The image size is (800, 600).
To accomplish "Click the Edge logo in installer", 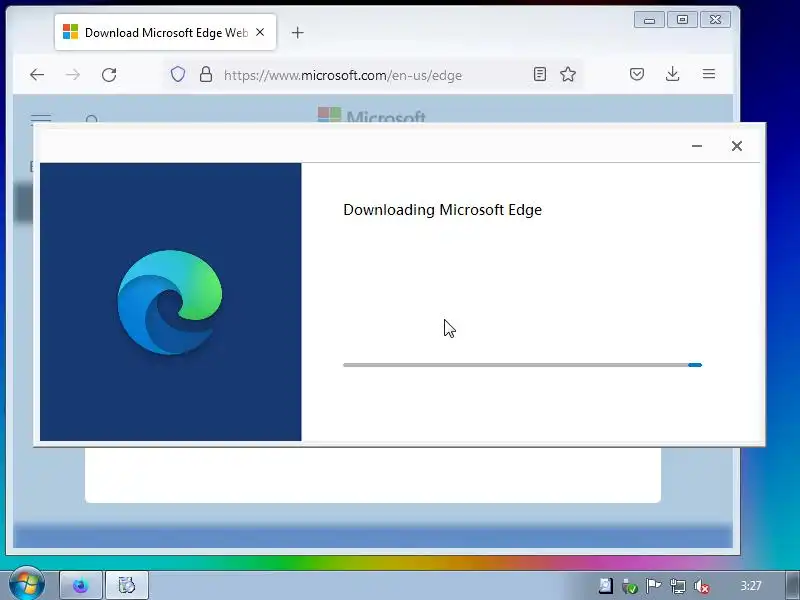I will click(170, 302).
